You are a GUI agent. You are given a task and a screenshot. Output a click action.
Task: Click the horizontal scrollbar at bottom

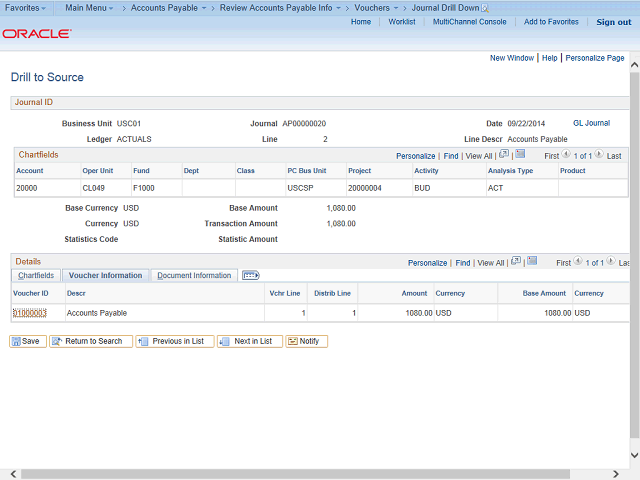pos(300,473)
